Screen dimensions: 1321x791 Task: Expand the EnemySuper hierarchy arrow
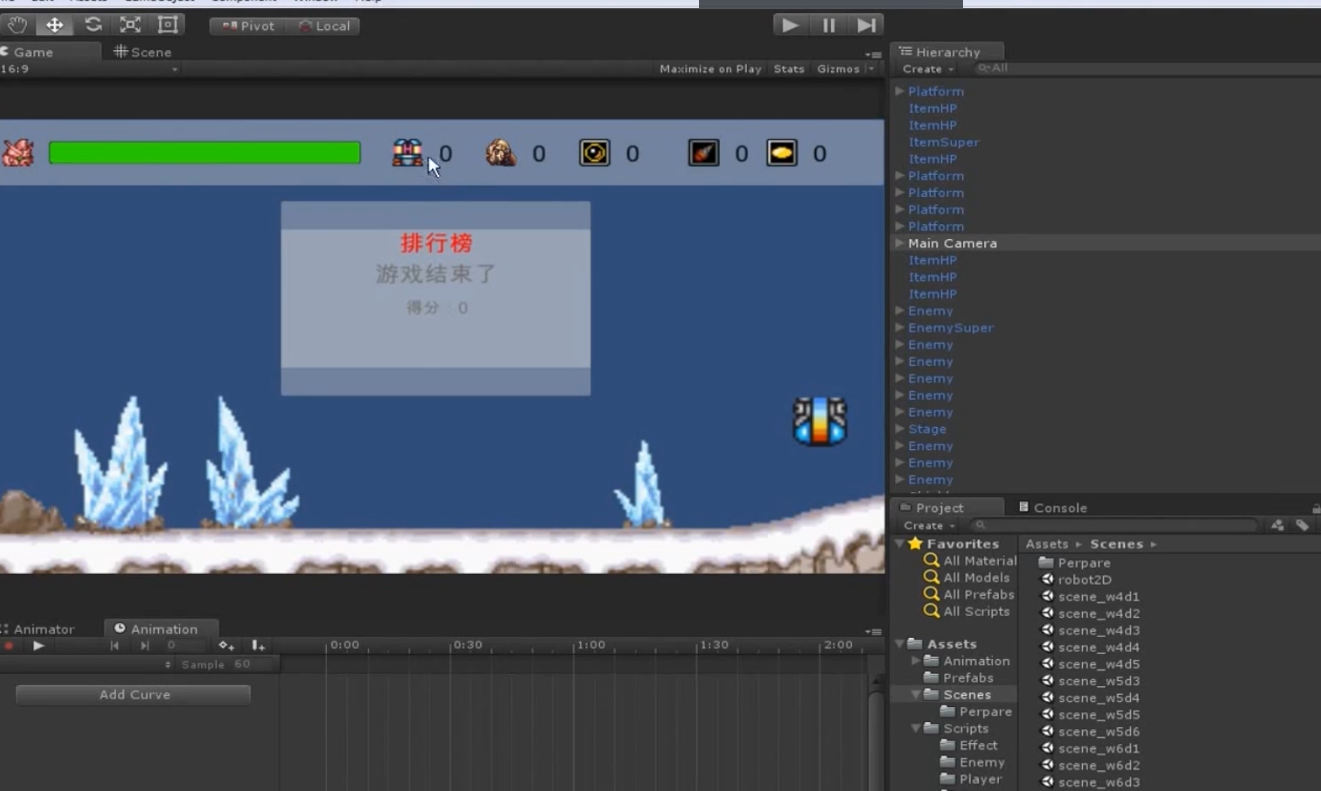[900, 327]
